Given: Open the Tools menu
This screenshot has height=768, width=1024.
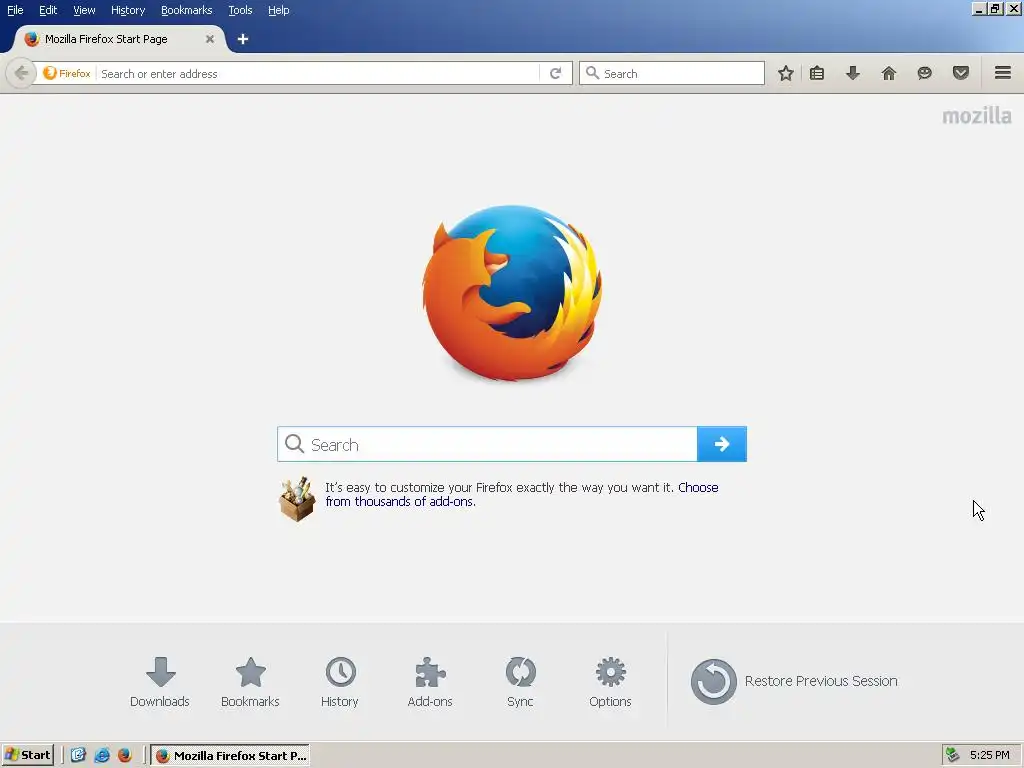Looking at the screenshot, I should [x=240, y=10].
